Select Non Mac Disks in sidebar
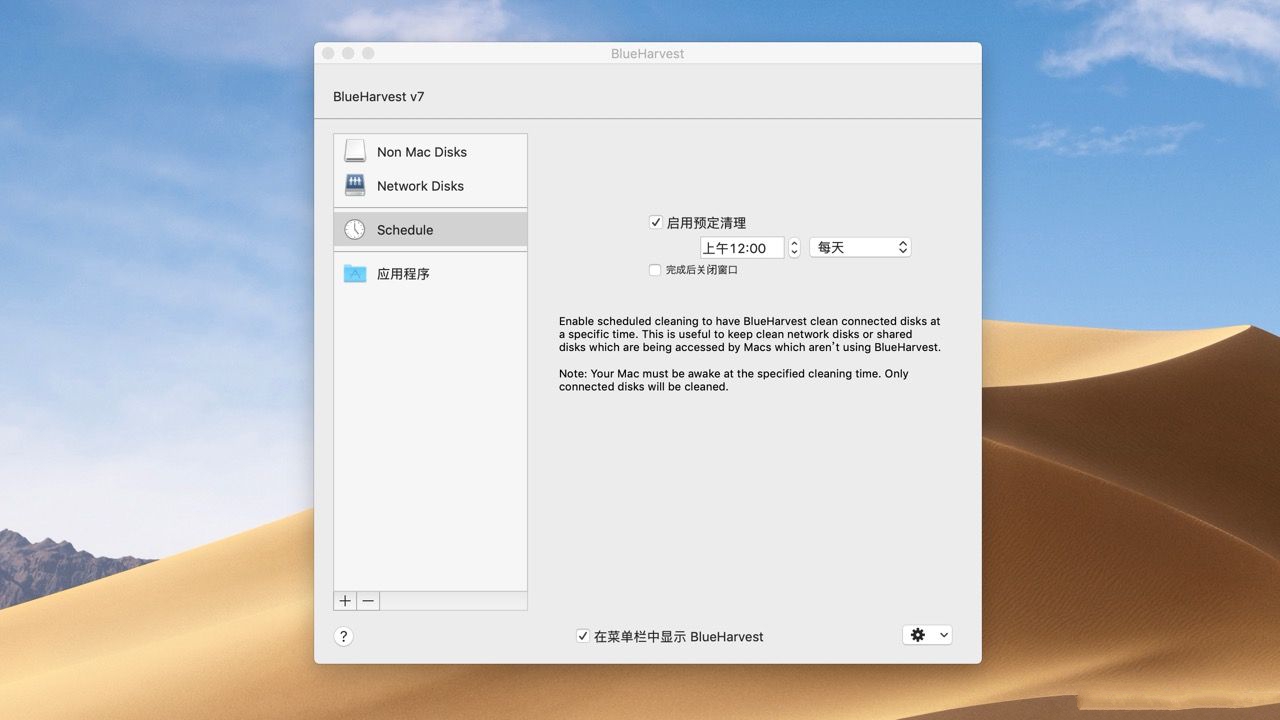 click(430, 151)
